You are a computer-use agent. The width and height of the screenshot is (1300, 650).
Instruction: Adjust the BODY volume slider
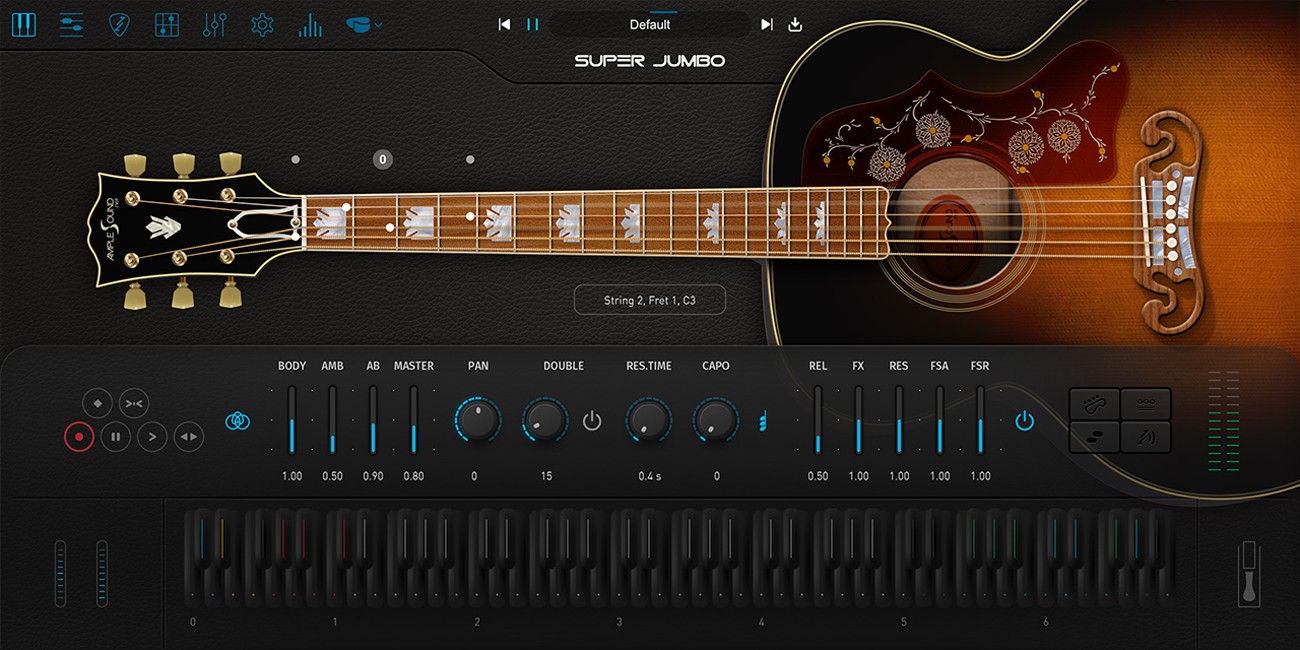292,420
